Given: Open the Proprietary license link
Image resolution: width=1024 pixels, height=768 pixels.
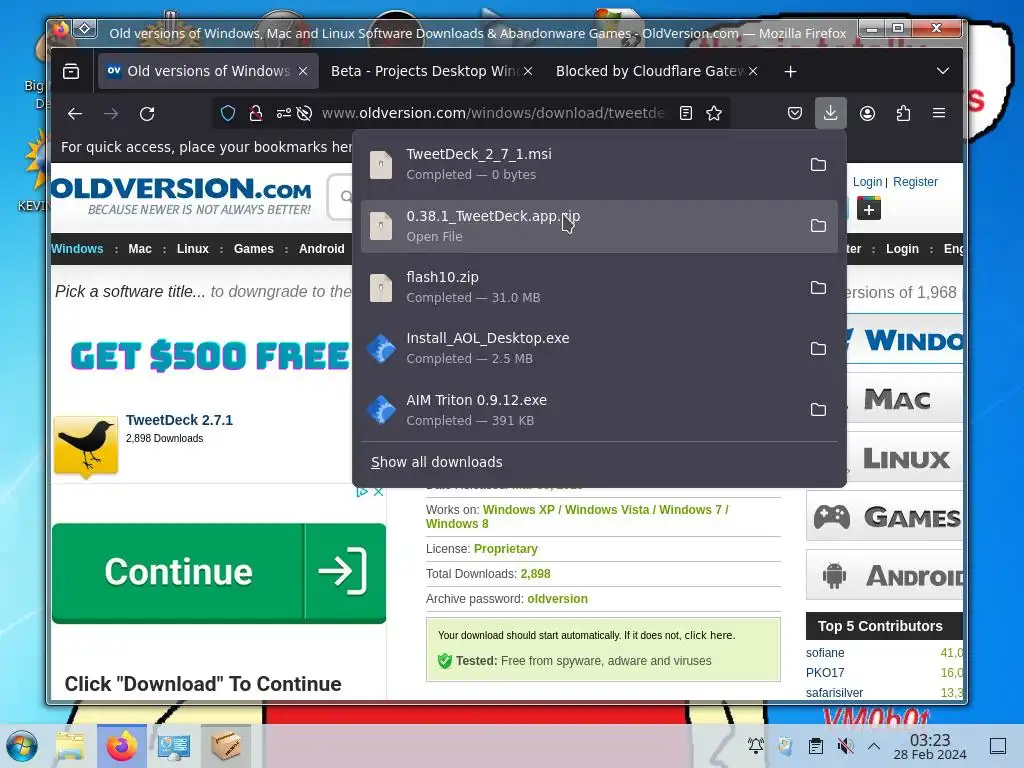Looking at the screenshot, I should coord(505,549).
